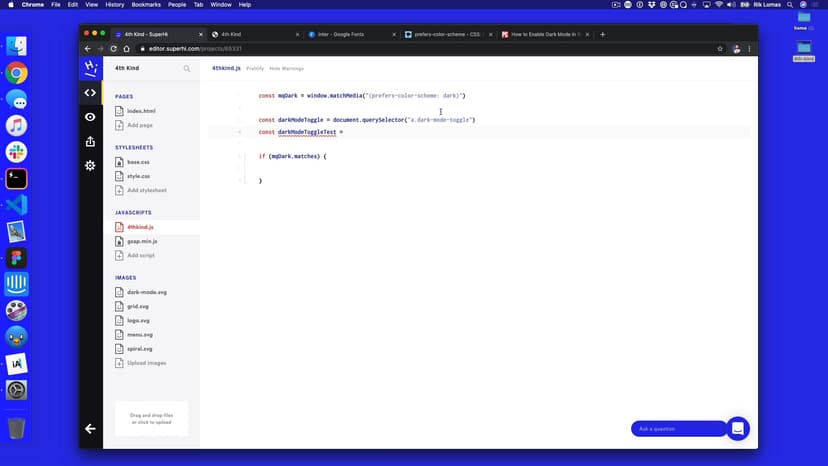Click darkModeToggleText variable in code
828x466 pixels.
pyautogui.click(x=307, y=132)
